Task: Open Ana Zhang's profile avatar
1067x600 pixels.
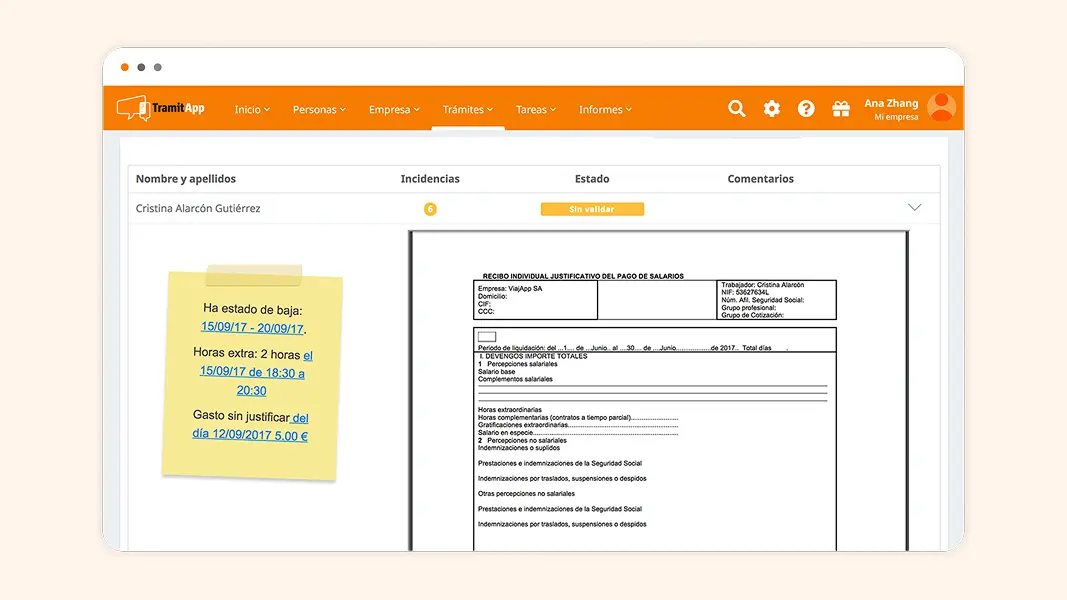Action: (x=941, y=107)
